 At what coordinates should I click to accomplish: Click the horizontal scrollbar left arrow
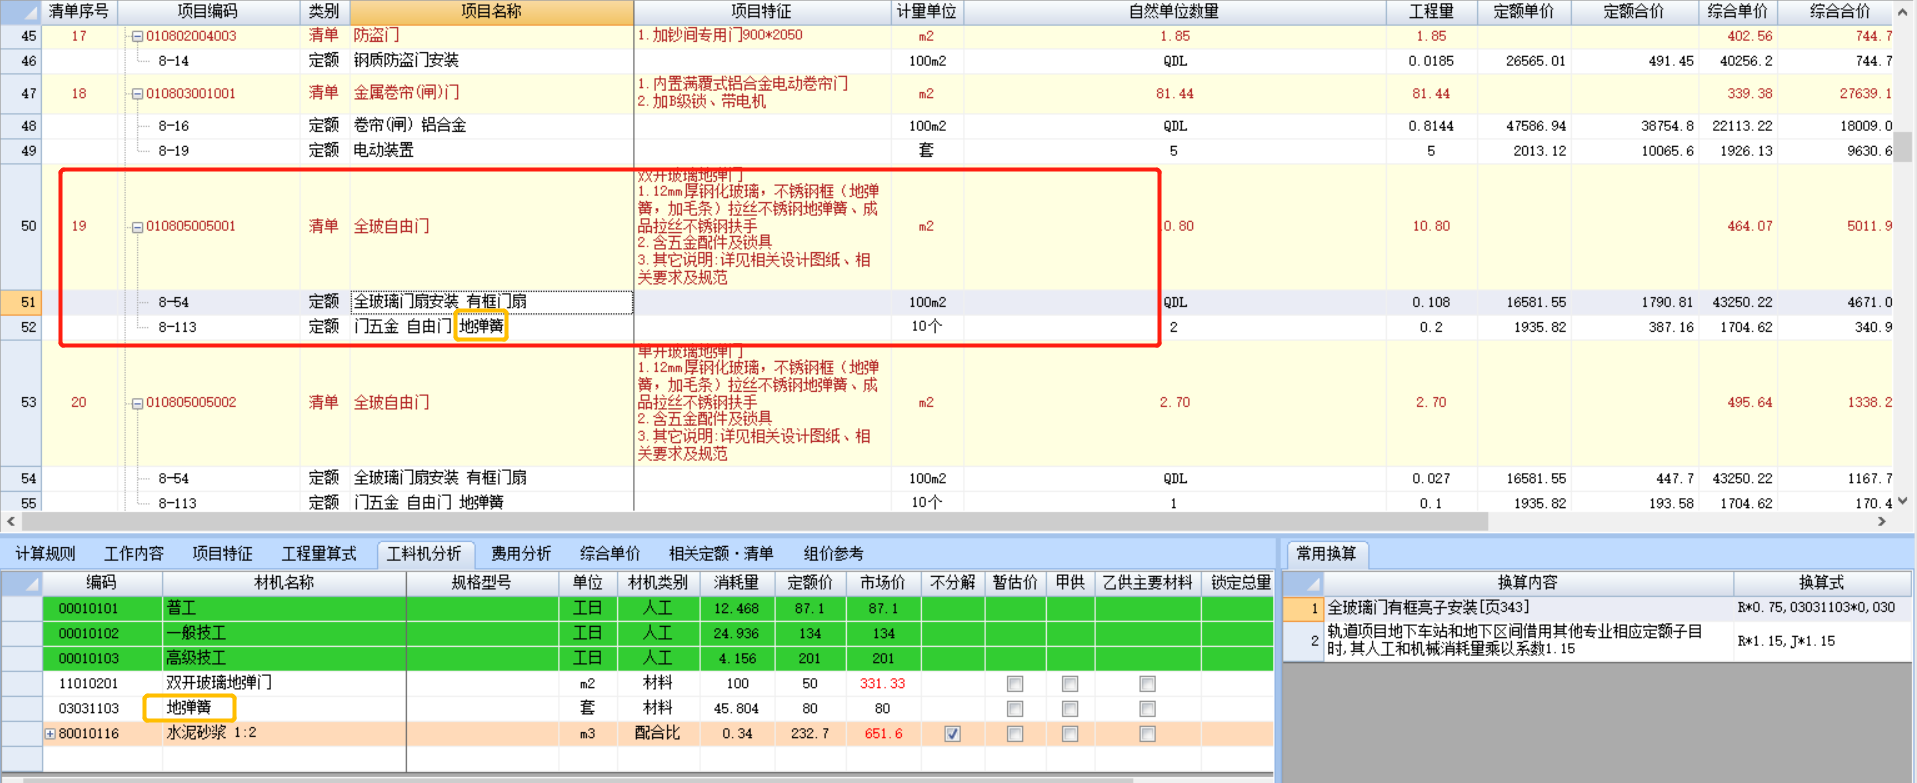click(x=11, y=522)
